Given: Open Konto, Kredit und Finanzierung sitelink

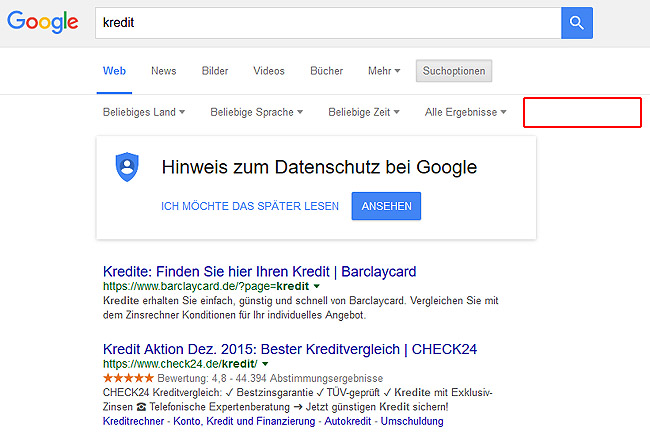Looking at the screenshot, I should coord(244,421).
